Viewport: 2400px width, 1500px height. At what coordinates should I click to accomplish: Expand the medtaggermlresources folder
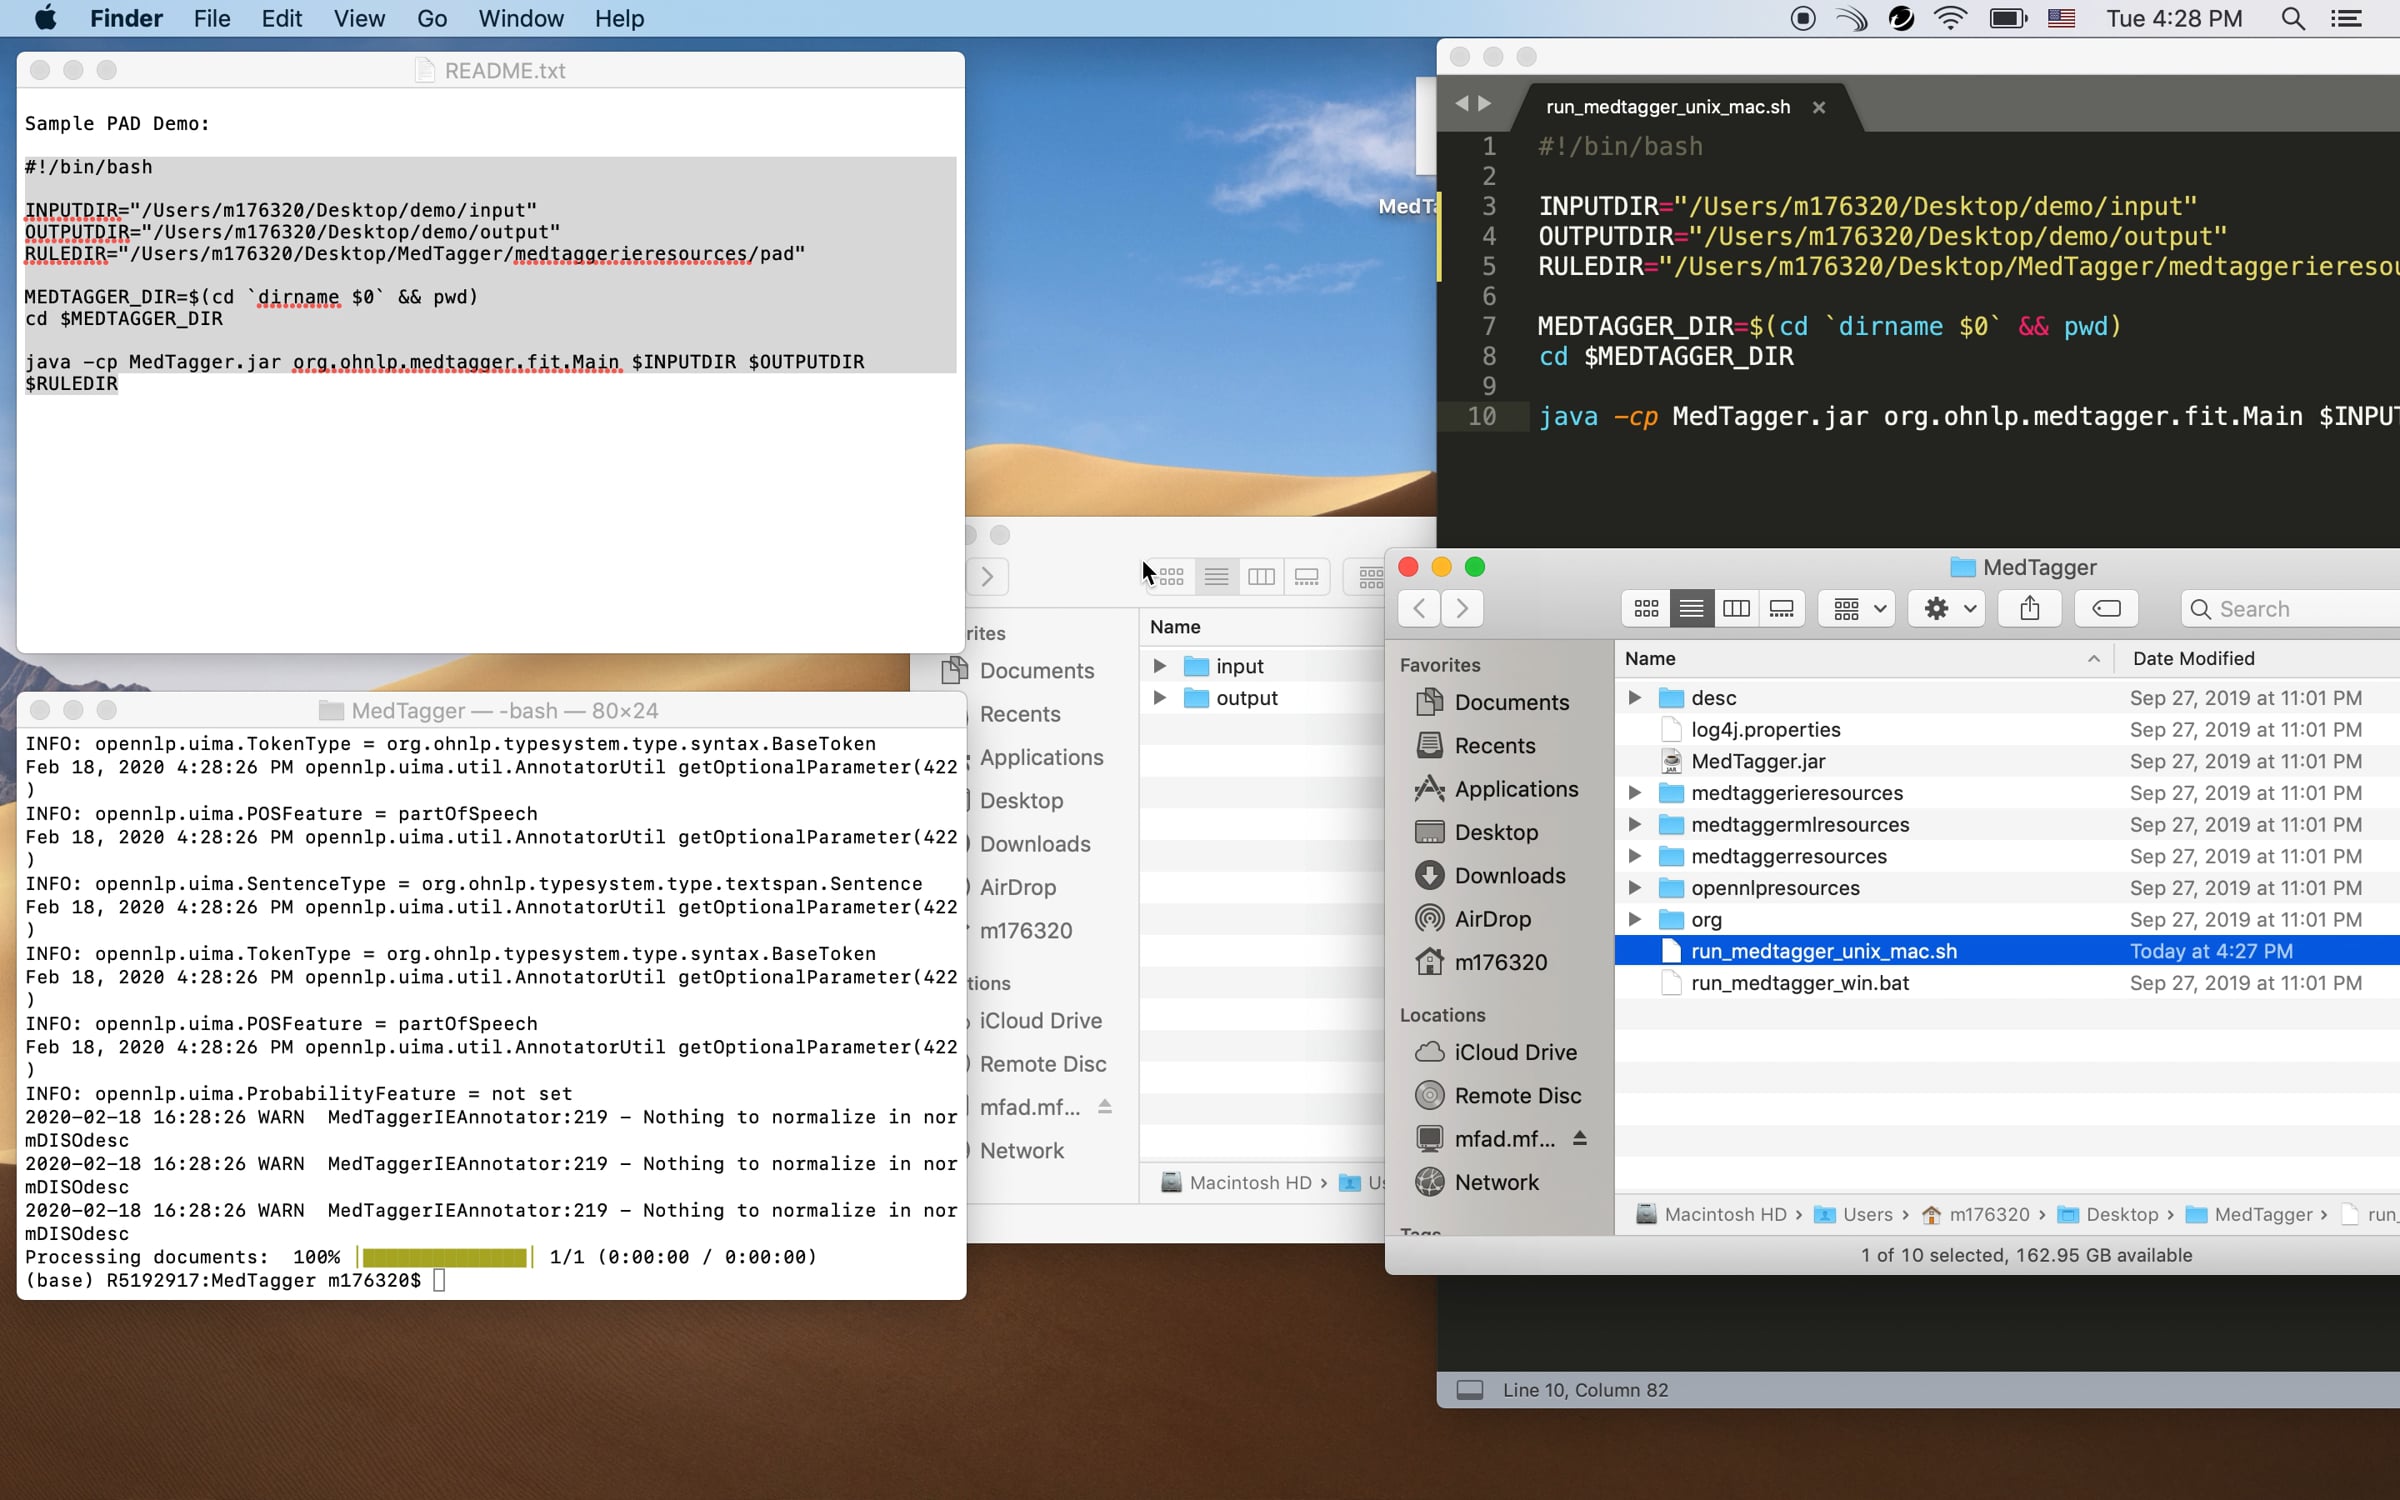(x=1634, y=825)
